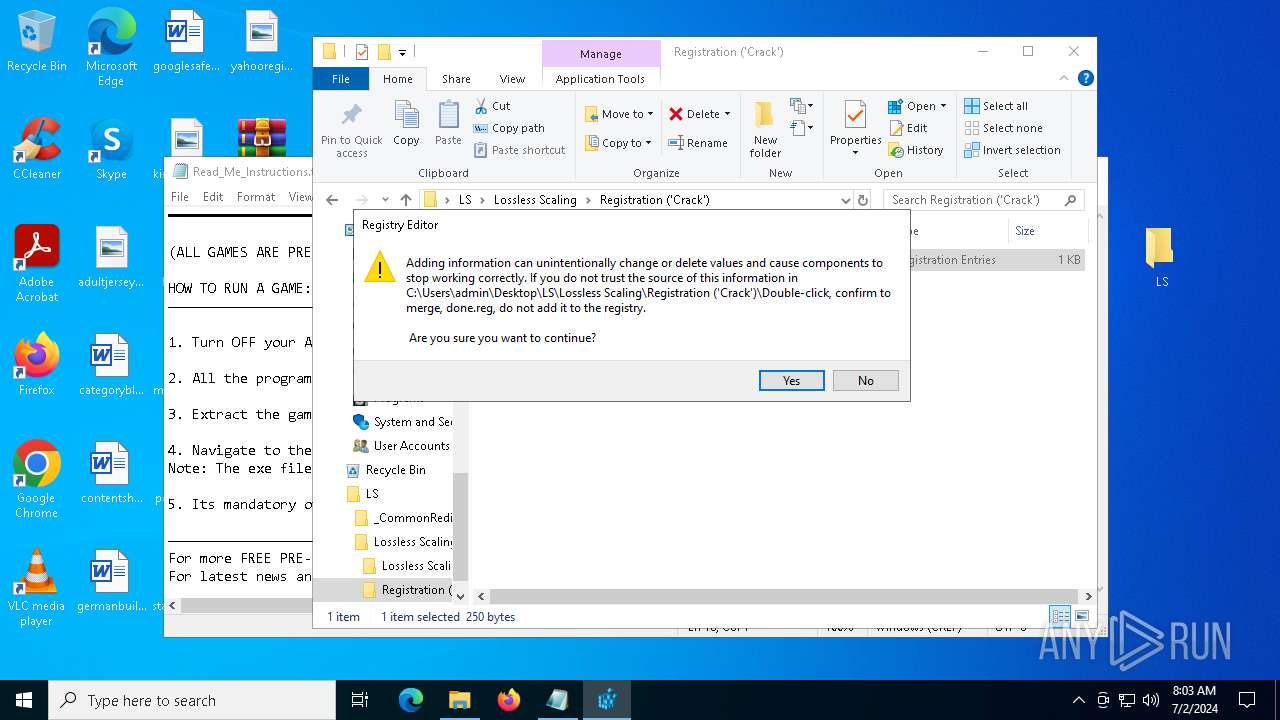The image size is (1280, 720).
Task: Go back with Explorer Back arrow
Action: click(332, 200)
